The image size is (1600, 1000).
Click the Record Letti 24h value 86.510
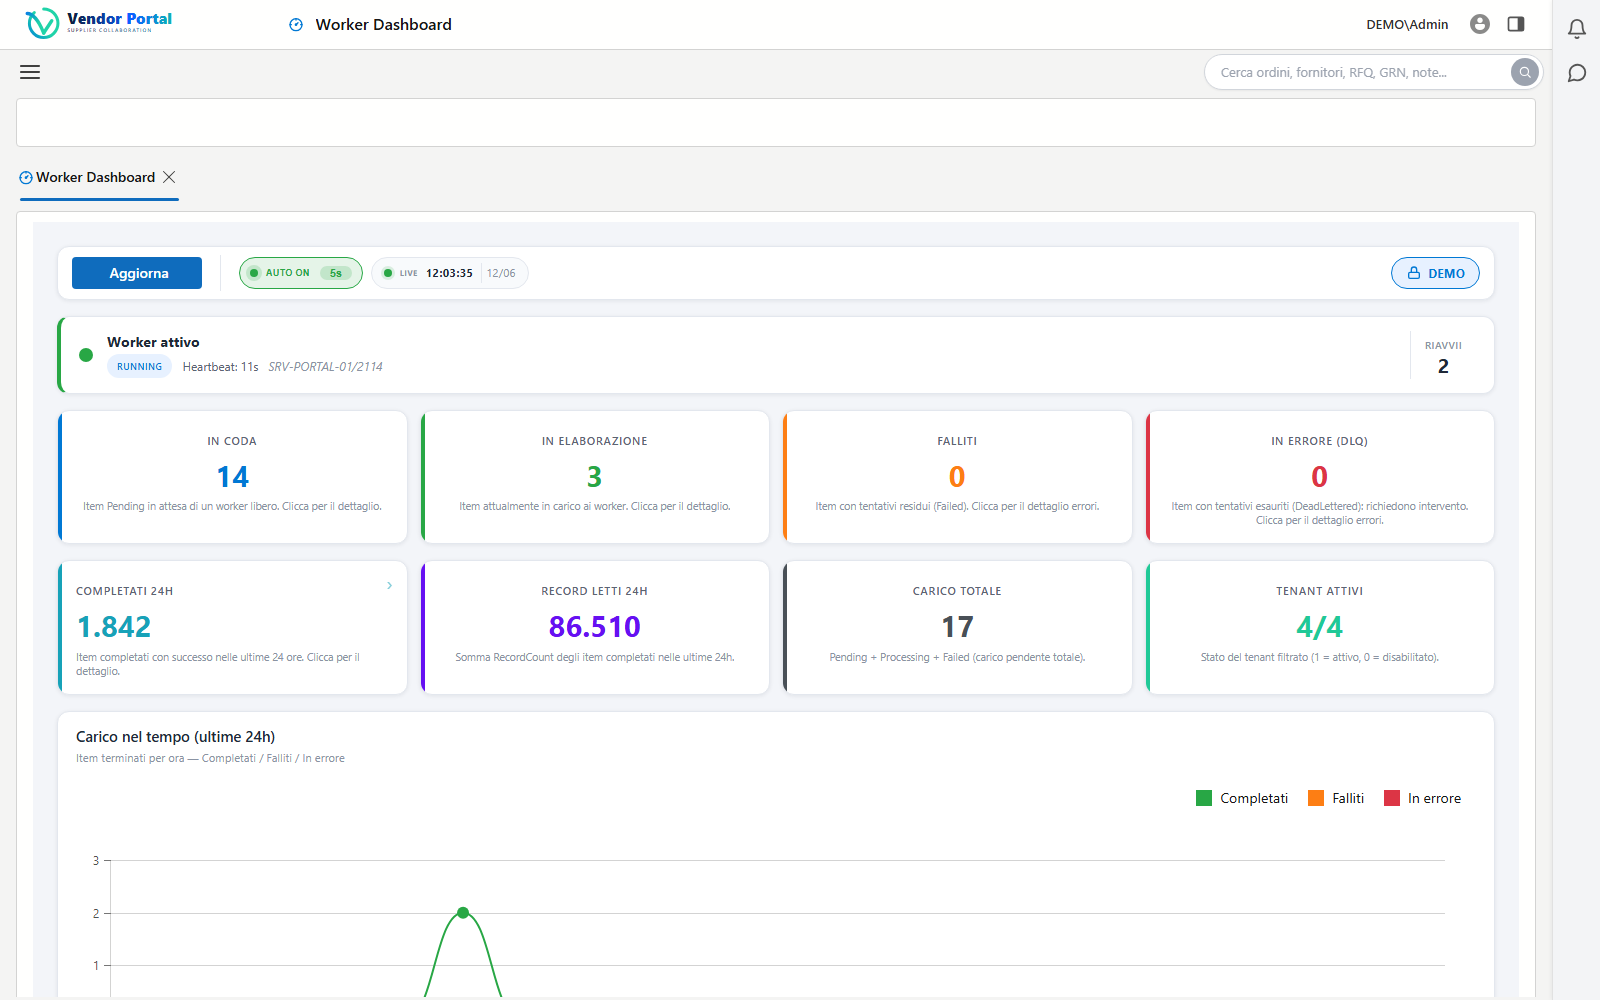point(595,627)
